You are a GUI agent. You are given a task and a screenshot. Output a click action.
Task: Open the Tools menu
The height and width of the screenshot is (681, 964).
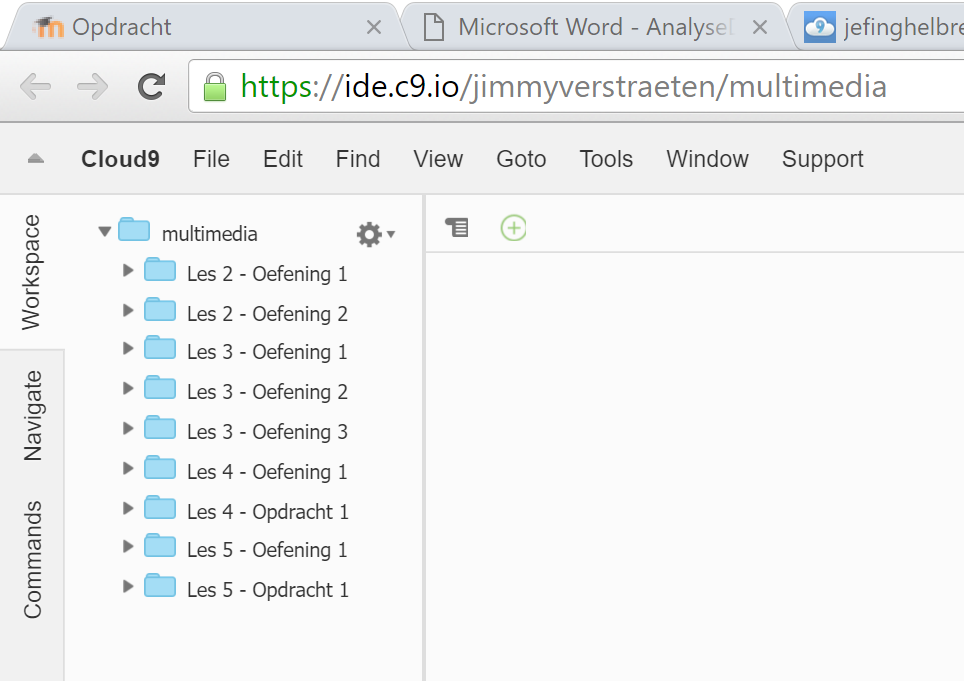[x=606, y=159]
